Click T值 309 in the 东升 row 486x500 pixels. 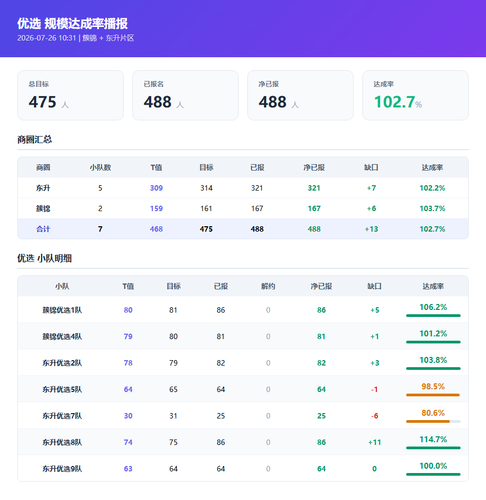click(156, 188)
